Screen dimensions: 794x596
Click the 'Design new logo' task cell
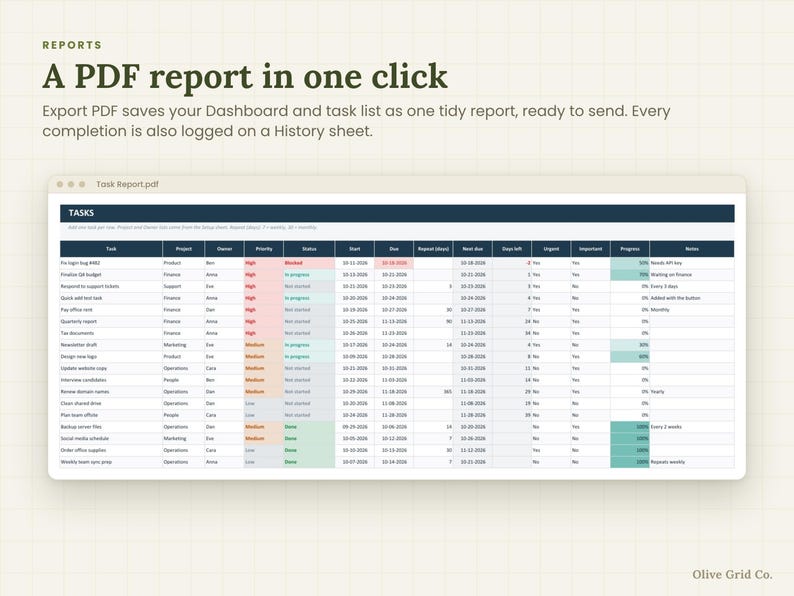pos(111,356)
